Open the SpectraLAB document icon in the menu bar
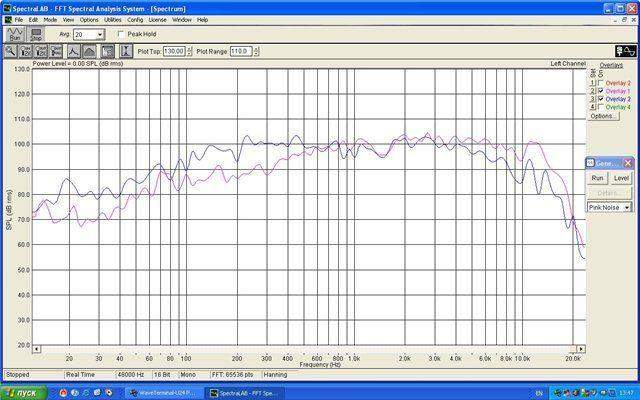The width and height of the screenshot is (640, 400). coord(8,20)
